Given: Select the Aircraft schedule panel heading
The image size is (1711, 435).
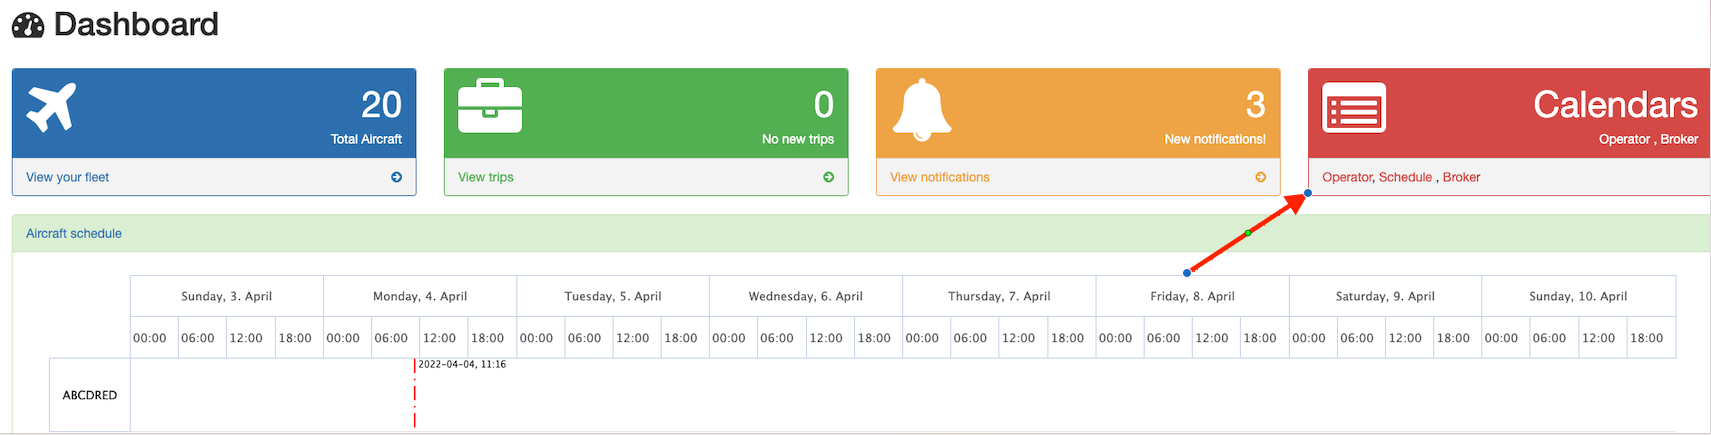Looking at the screenshot, I should coord(74,233).
